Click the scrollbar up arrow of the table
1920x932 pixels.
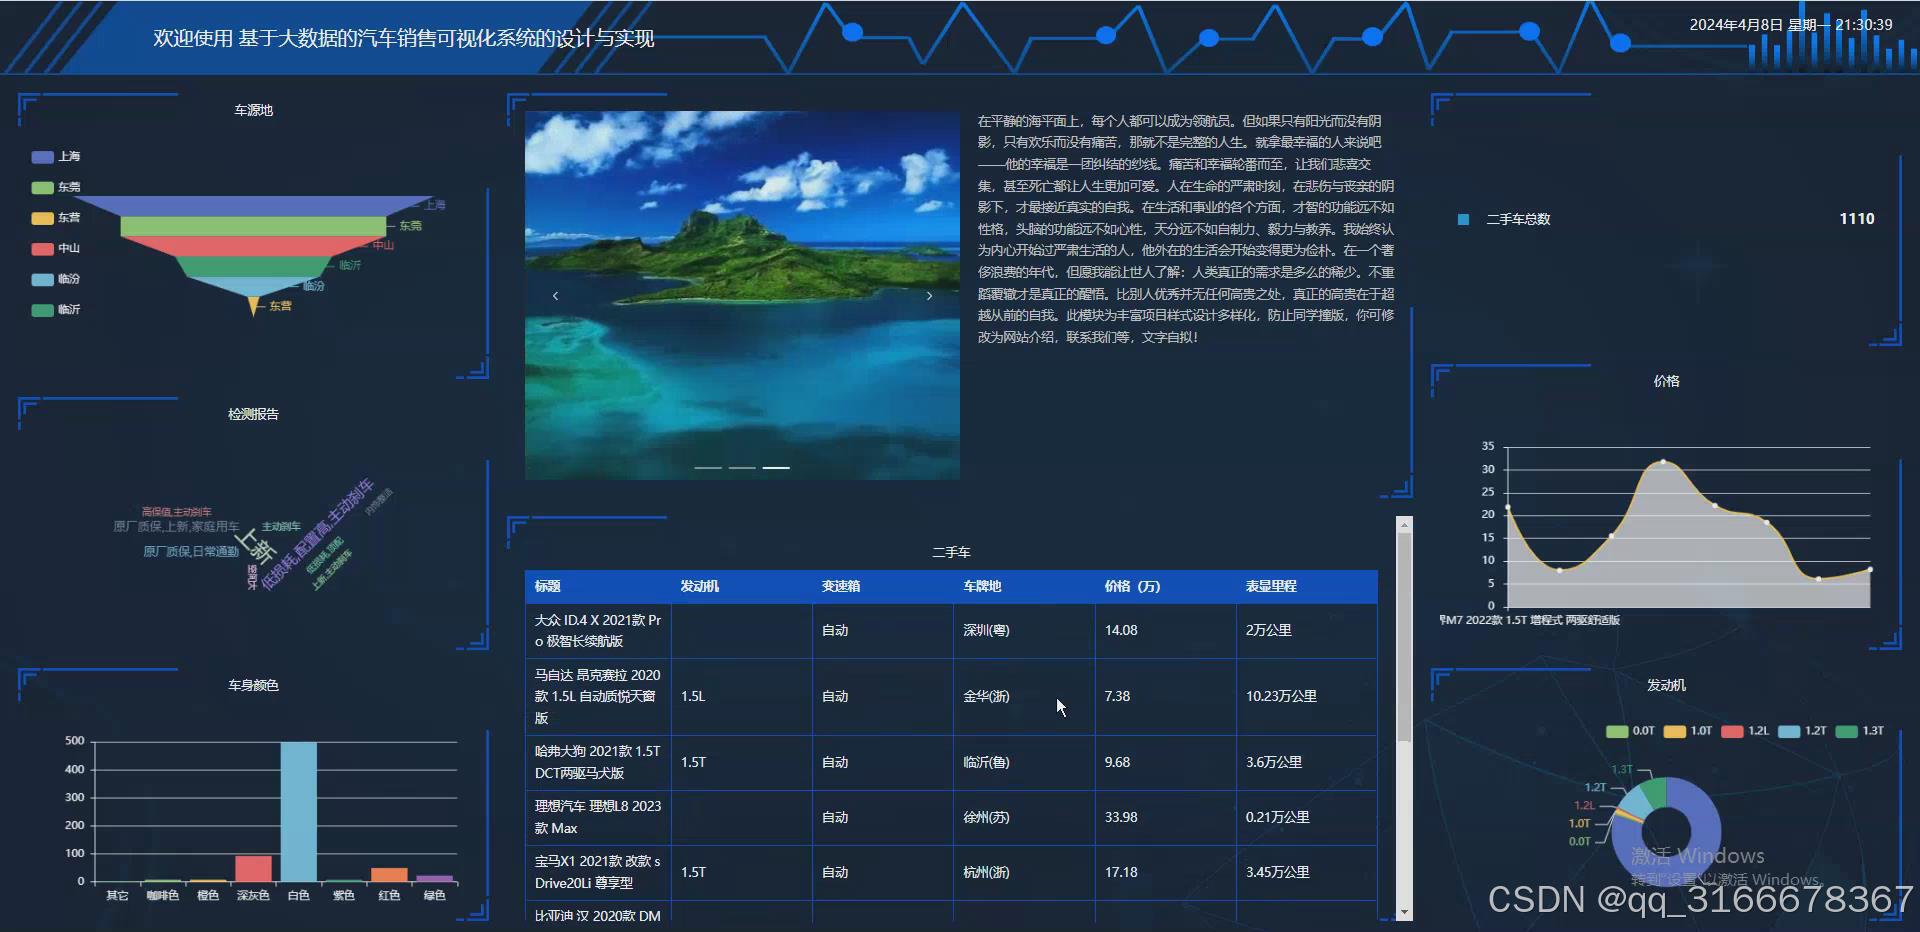(x=1404, y=524)
